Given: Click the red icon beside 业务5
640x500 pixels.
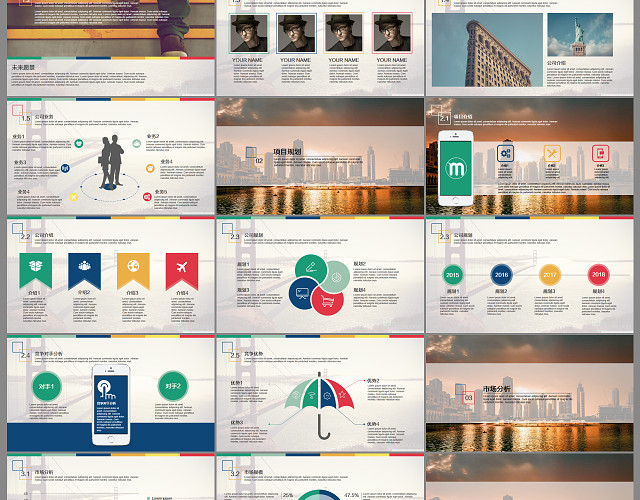Looking at the screenshot, I should click(x=147, y=197).
